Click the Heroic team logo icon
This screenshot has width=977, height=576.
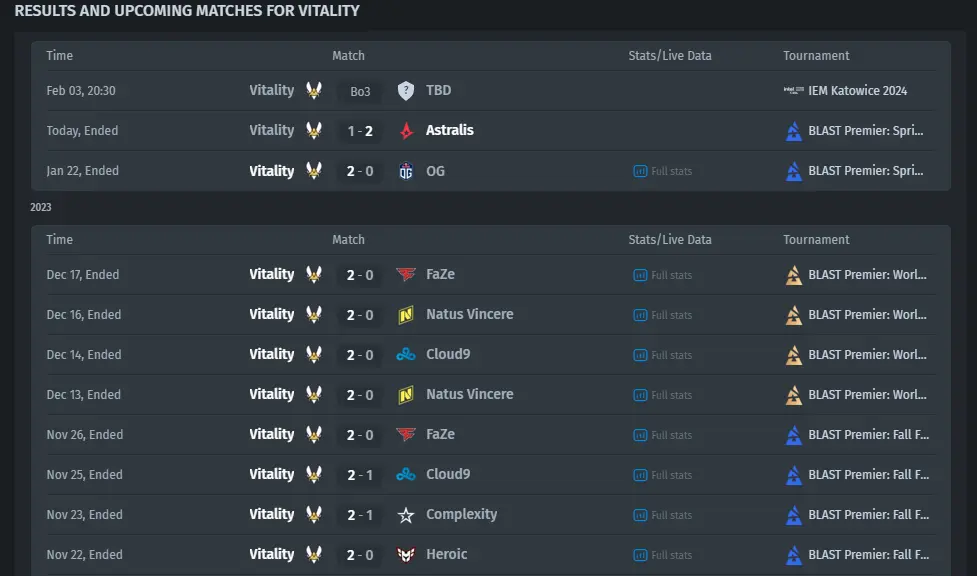(x=406, y=555)
